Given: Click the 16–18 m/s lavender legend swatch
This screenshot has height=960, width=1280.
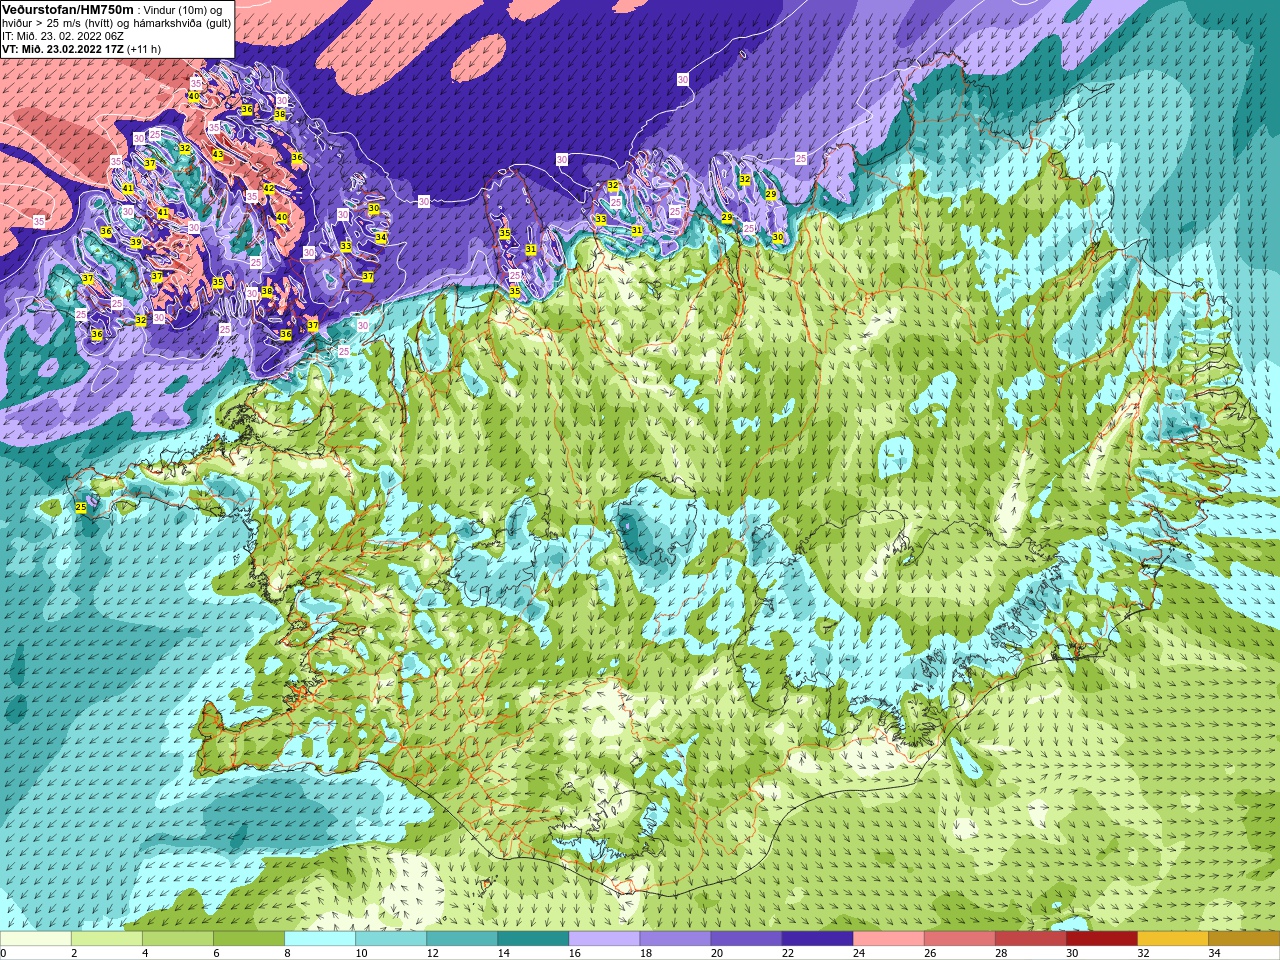Looking at the screenshot, I should tap(604, 939).
